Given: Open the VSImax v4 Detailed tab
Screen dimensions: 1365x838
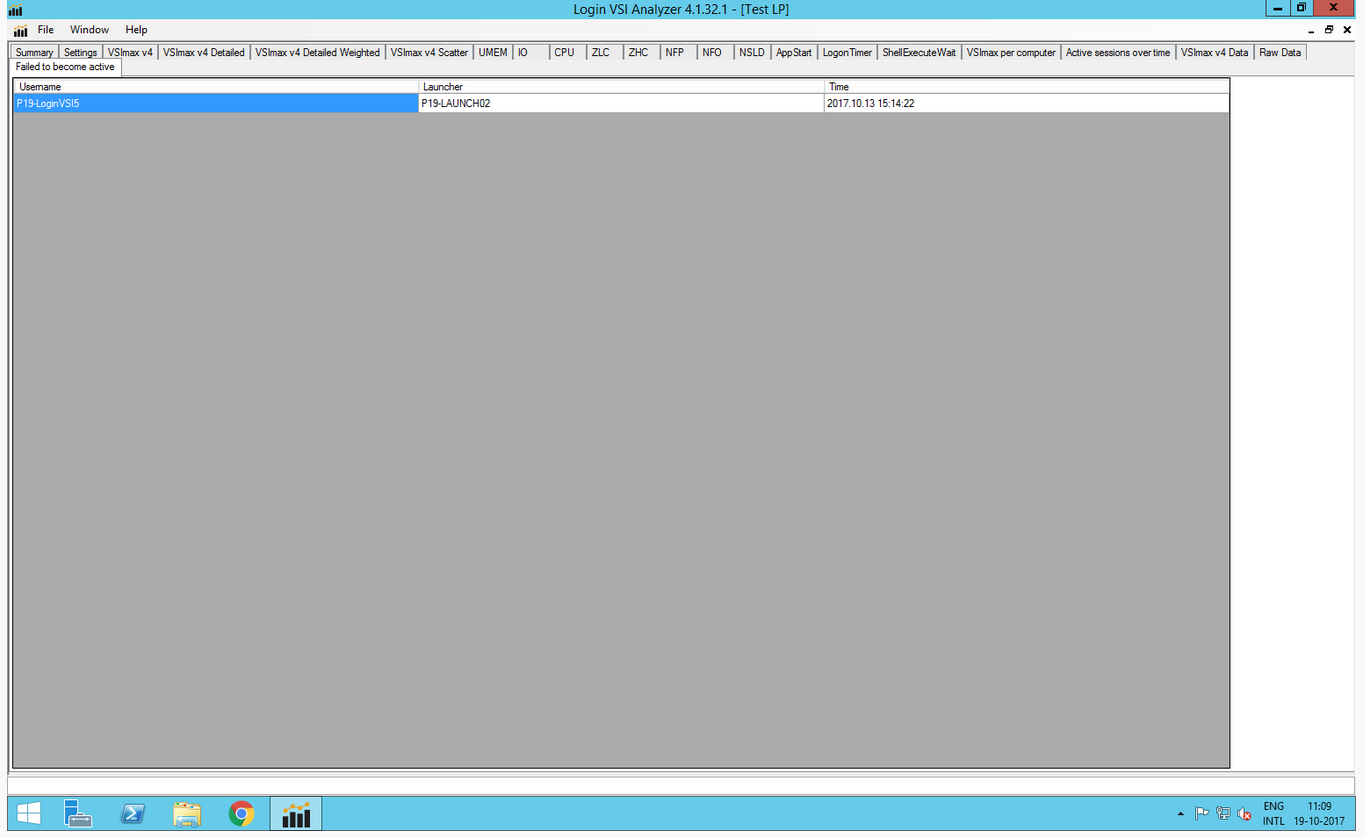Looking at the screenshot, I should pos(204,52).
